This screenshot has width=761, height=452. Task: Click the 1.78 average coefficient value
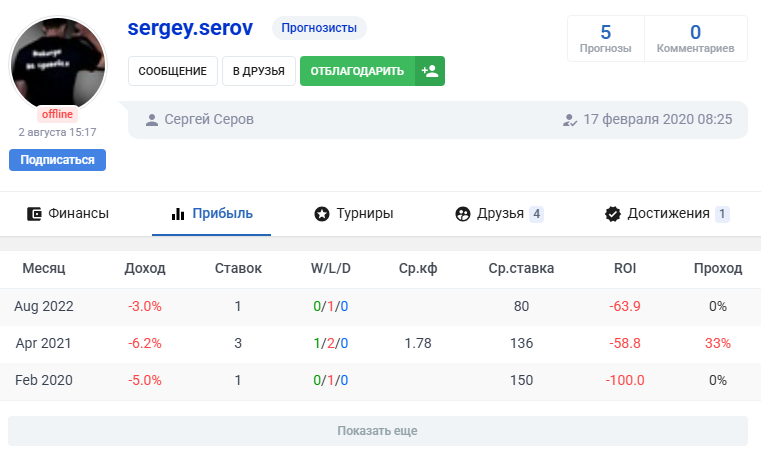[x=418, y=343]
